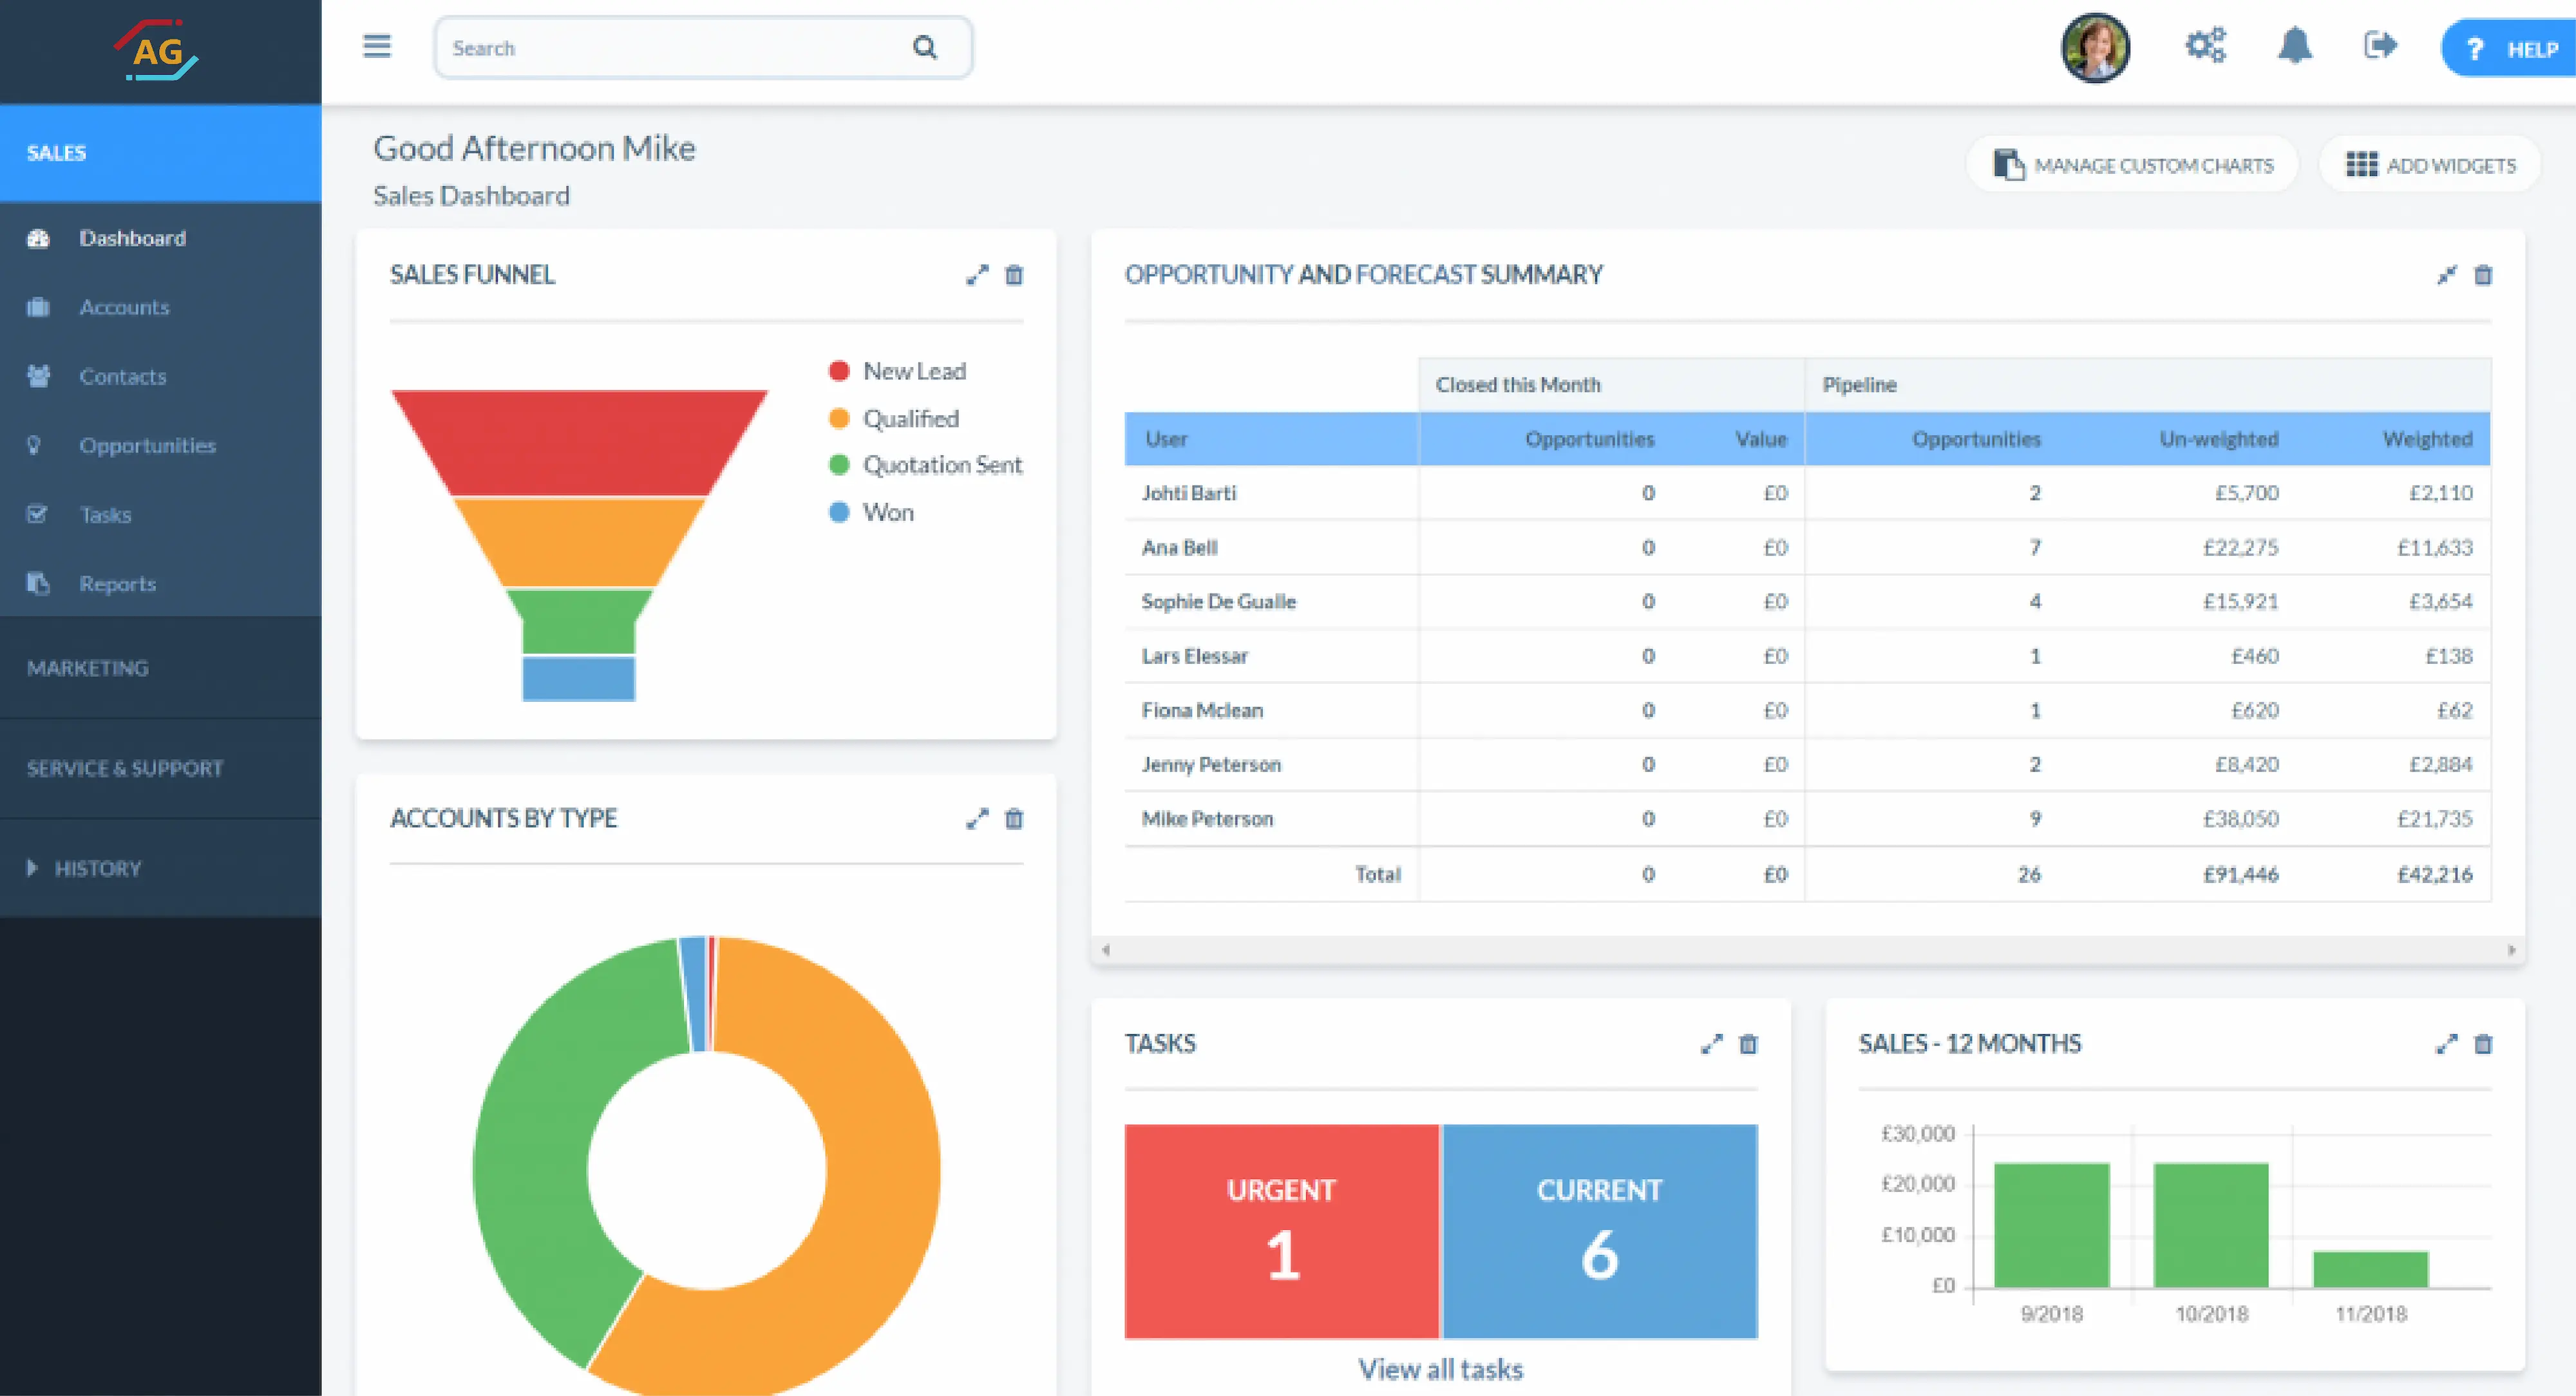Click the logout arrow icon

click(2380, 46)
